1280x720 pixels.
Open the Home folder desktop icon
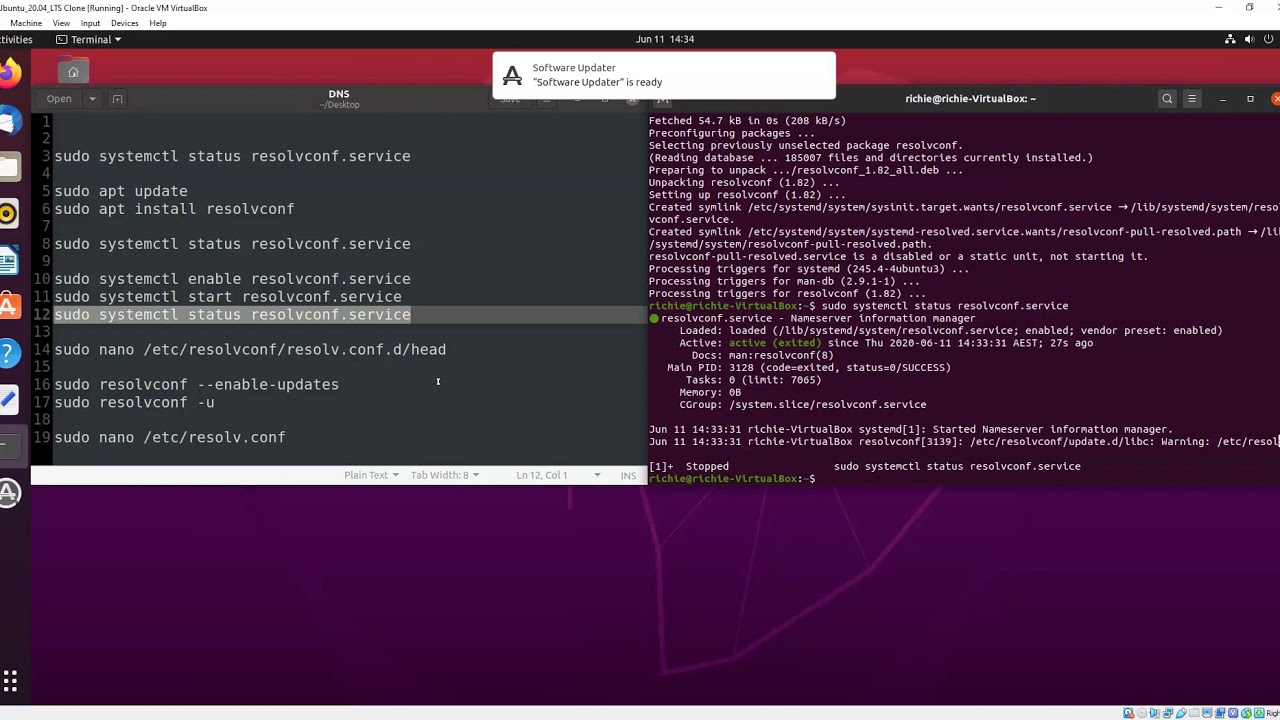tap(73, 72)
